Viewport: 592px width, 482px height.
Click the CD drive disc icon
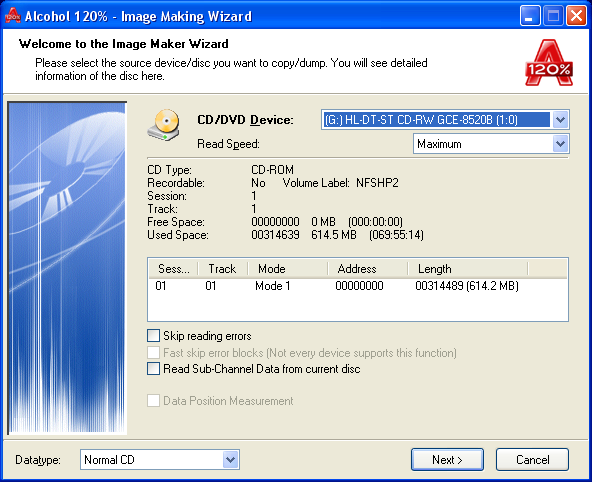(x=163, y=125)
